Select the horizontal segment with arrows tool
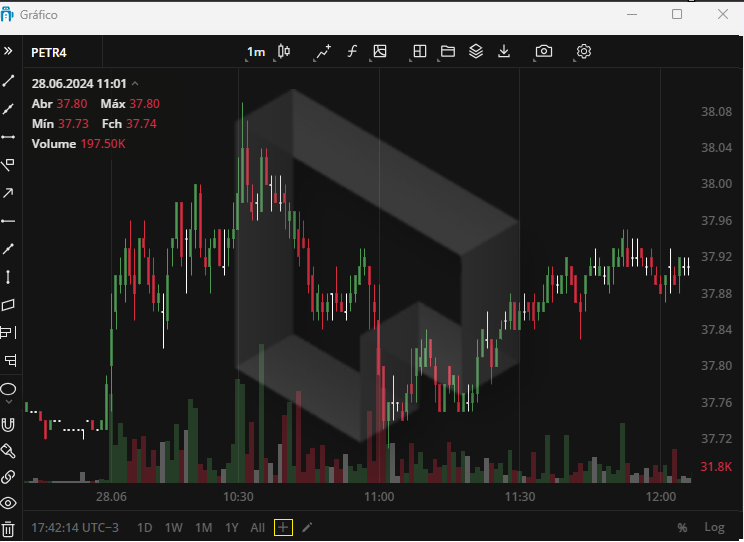The height and width of the screenshot is (542, 744). tap(8, 137)
